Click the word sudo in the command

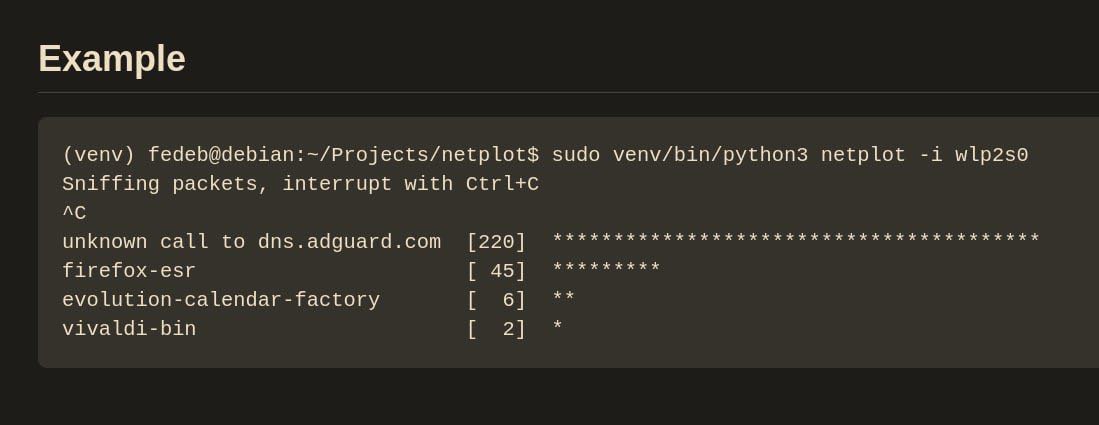[576, 155]
